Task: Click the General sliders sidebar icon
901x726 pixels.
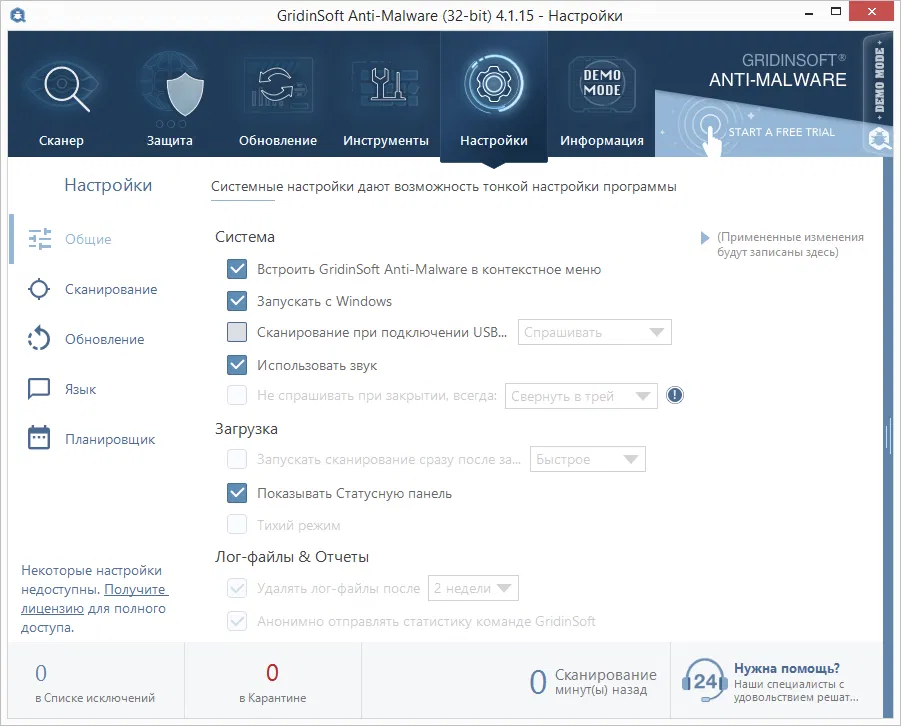Action: (40, 239)
